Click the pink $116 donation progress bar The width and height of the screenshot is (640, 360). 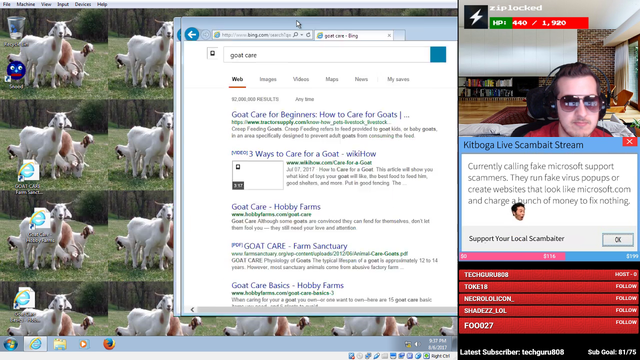click(x=513, y=256)
